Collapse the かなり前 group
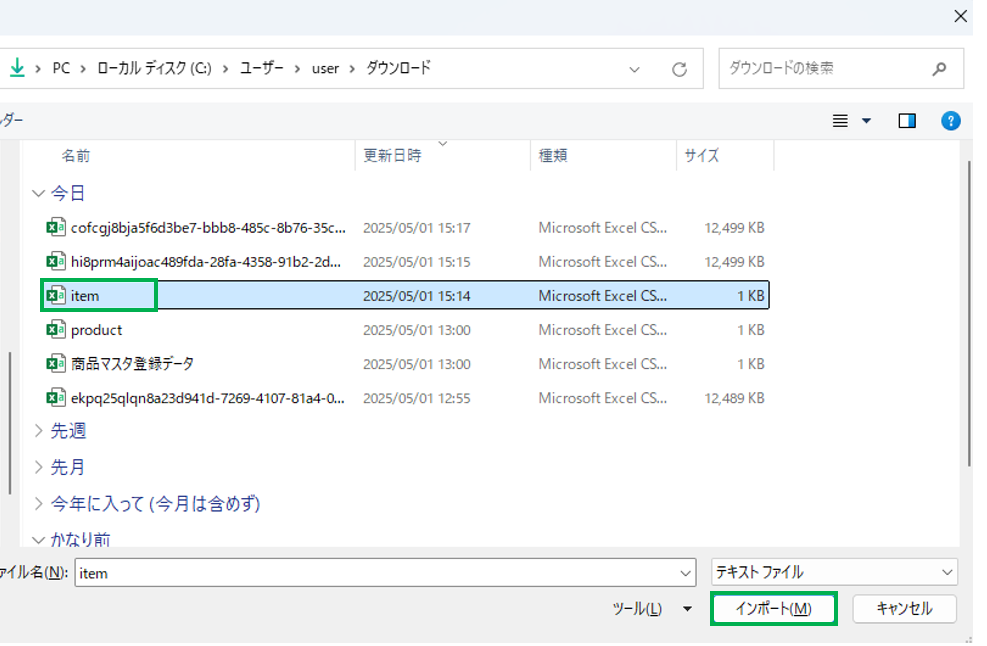This screenshot has width=987, height=646. pos(38,540)
